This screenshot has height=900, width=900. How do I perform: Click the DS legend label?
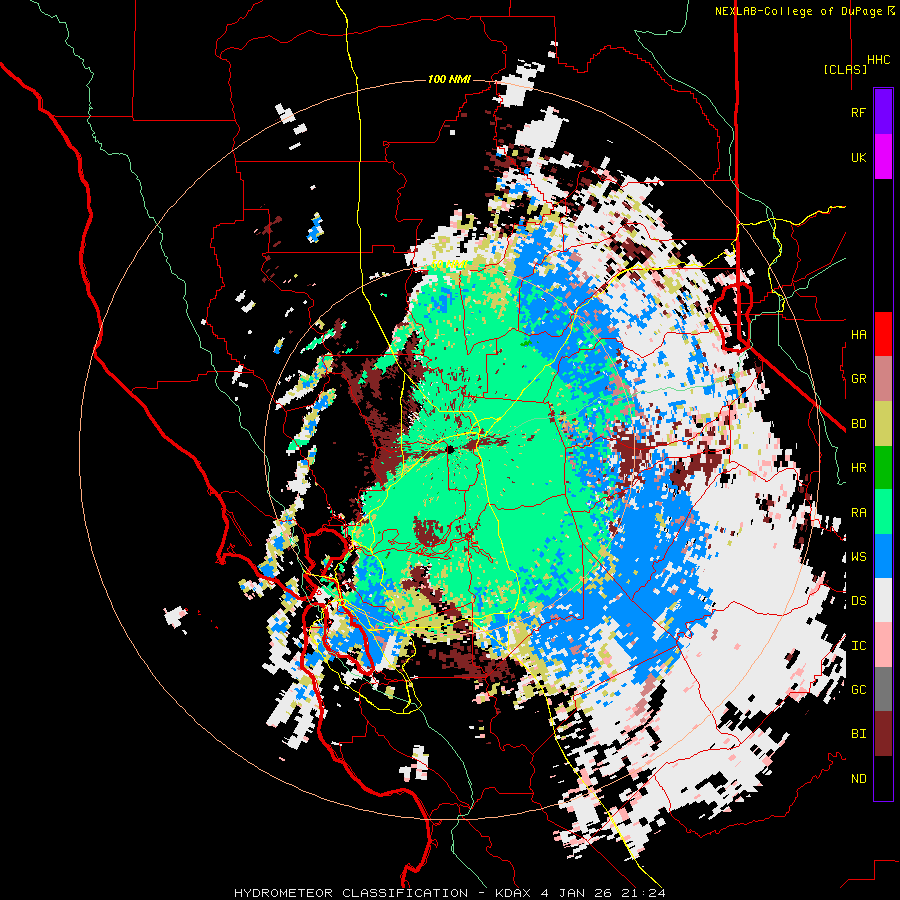(x=858, y=601)
